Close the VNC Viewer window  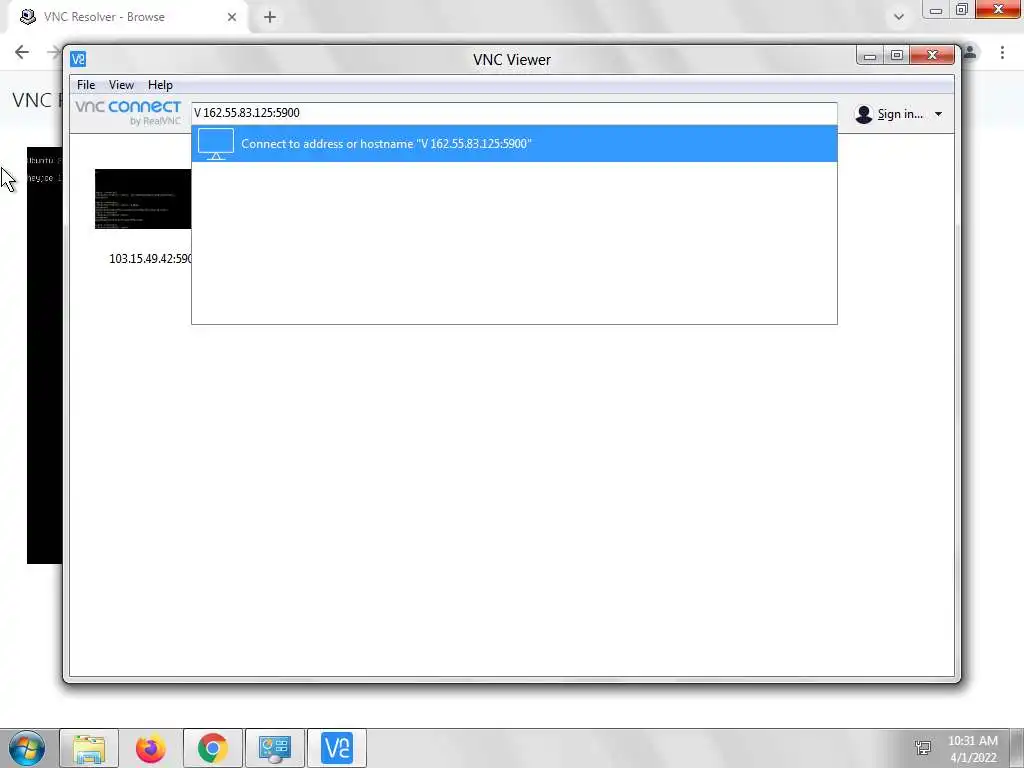pos(933,56)
